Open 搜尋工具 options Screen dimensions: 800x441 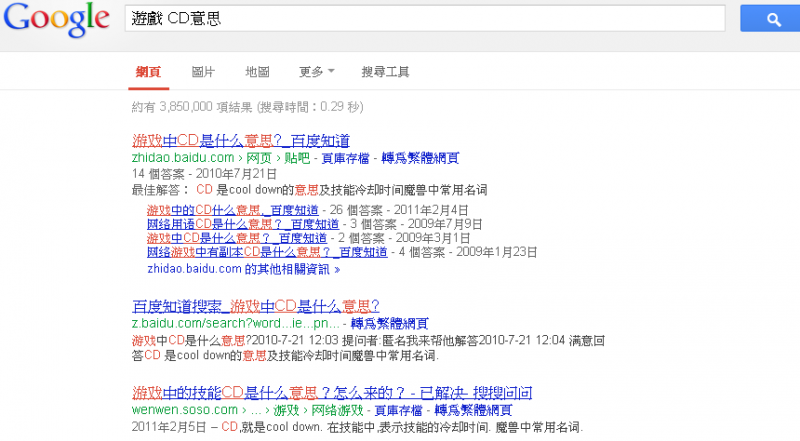pos(385,72)
